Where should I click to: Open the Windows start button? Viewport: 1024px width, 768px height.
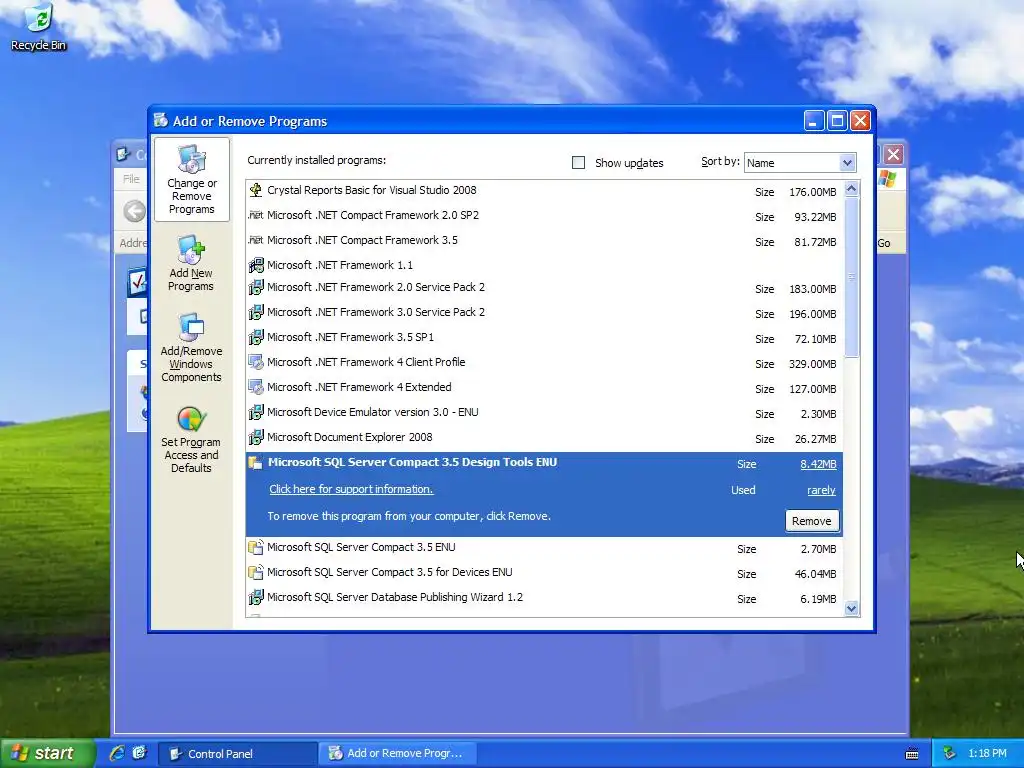[48, 753]
